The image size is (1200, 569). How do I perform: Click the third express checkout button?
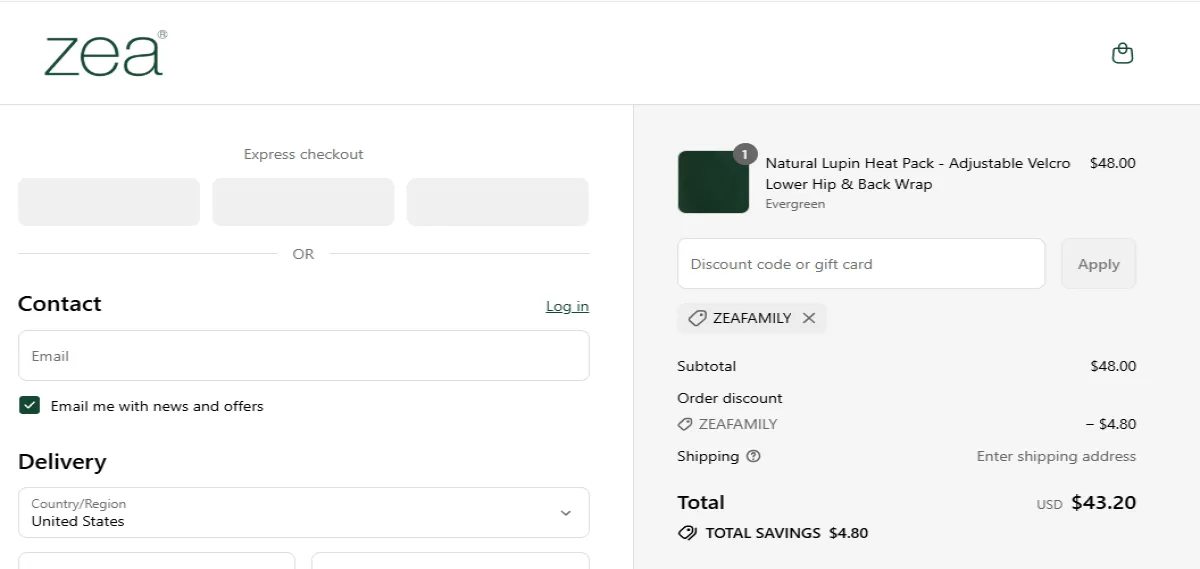[498, 202]
